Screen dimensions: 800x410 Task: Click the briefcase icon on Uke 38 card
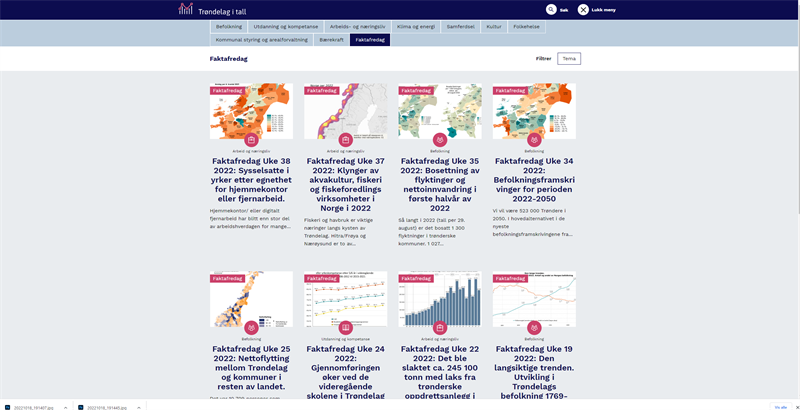251,139
